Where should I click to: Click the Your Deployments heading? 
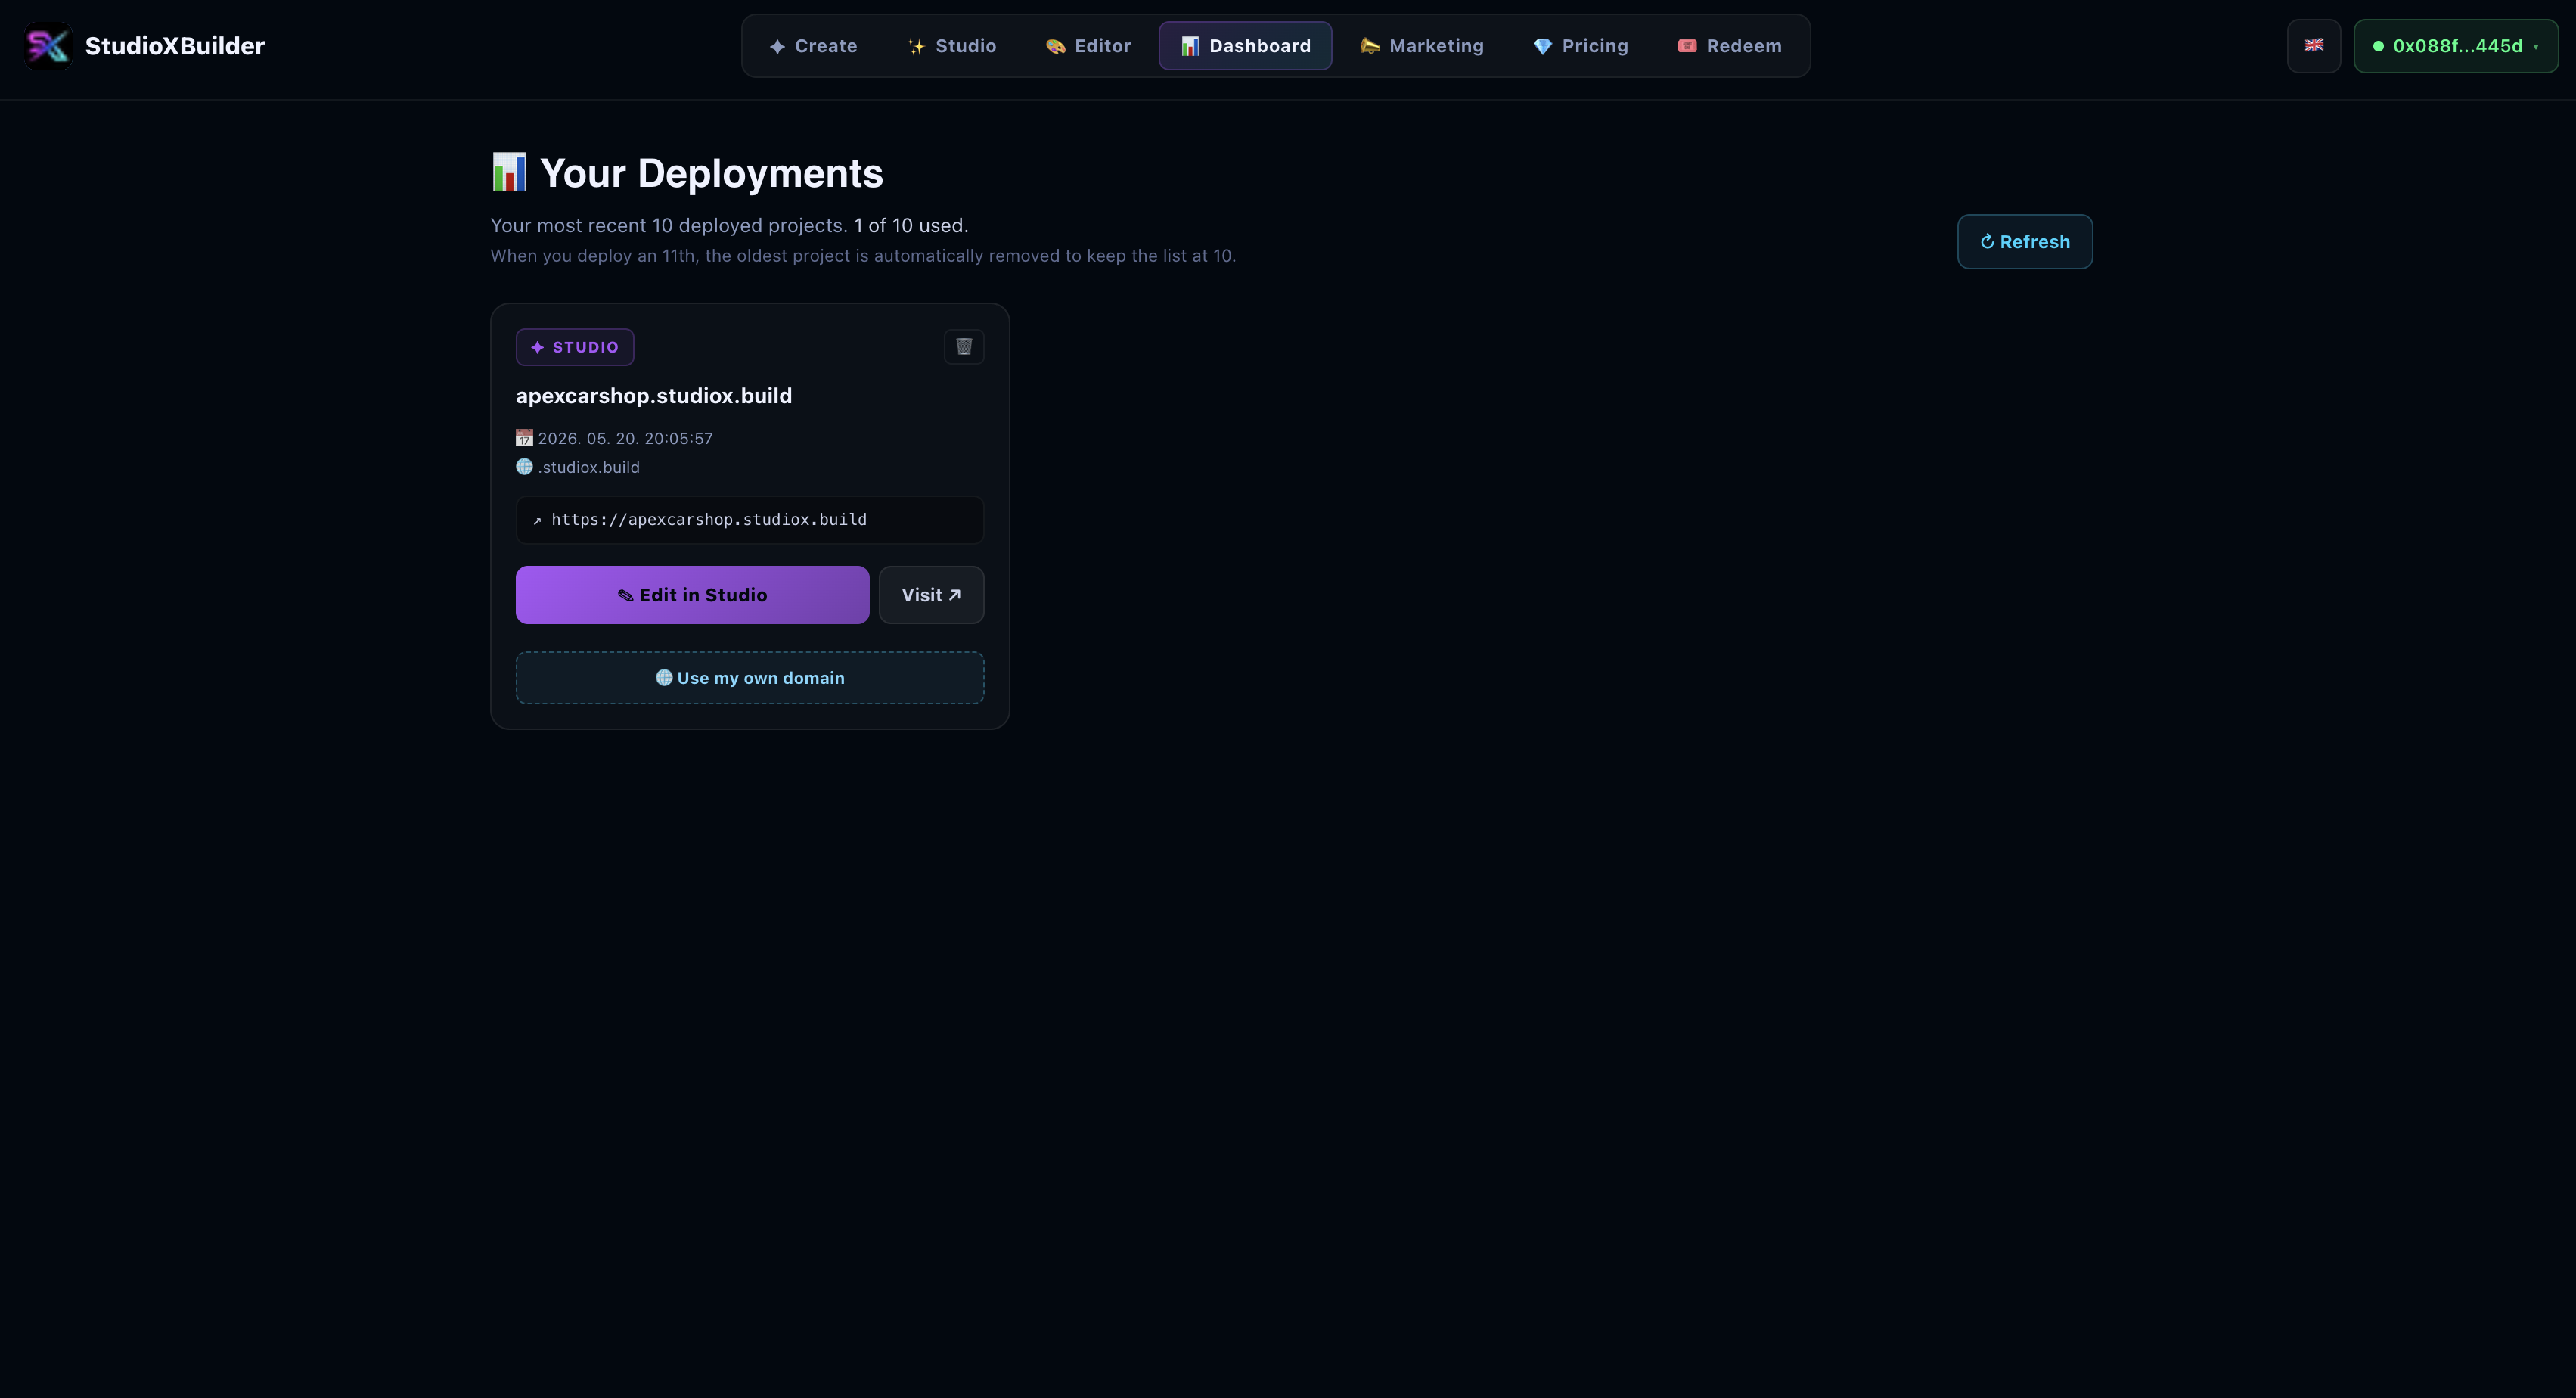[x=712, y=173]
